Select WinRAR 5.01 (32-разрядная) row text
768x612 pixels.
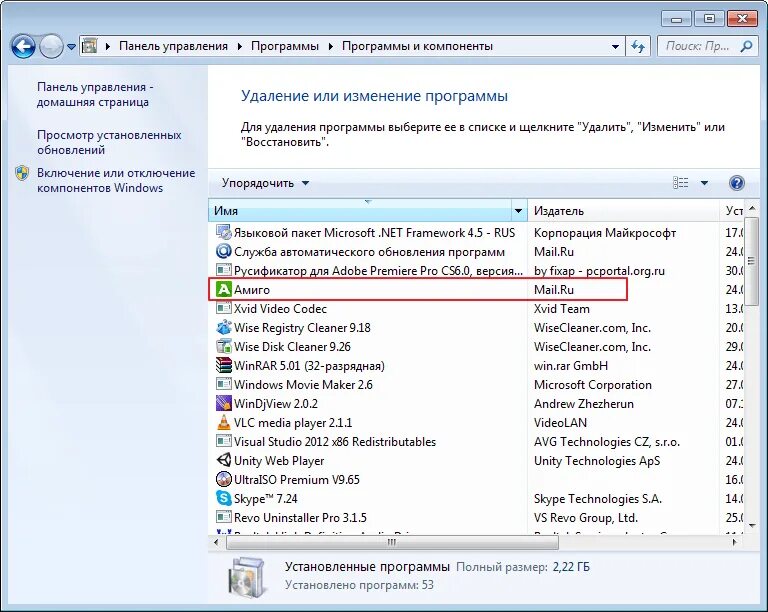(x=309, y=366)
